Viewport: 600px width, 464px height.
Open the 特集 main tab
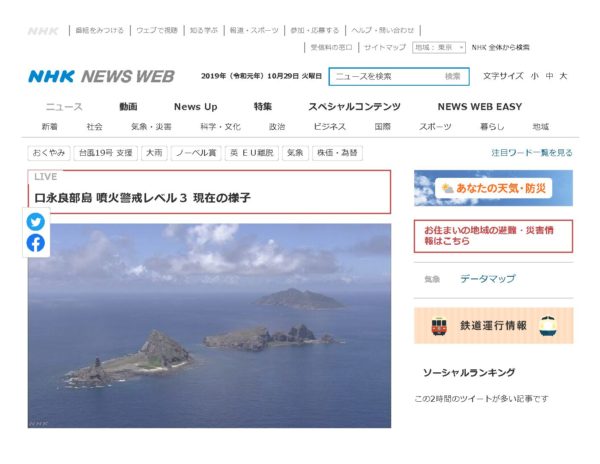(x=263, y=107)
